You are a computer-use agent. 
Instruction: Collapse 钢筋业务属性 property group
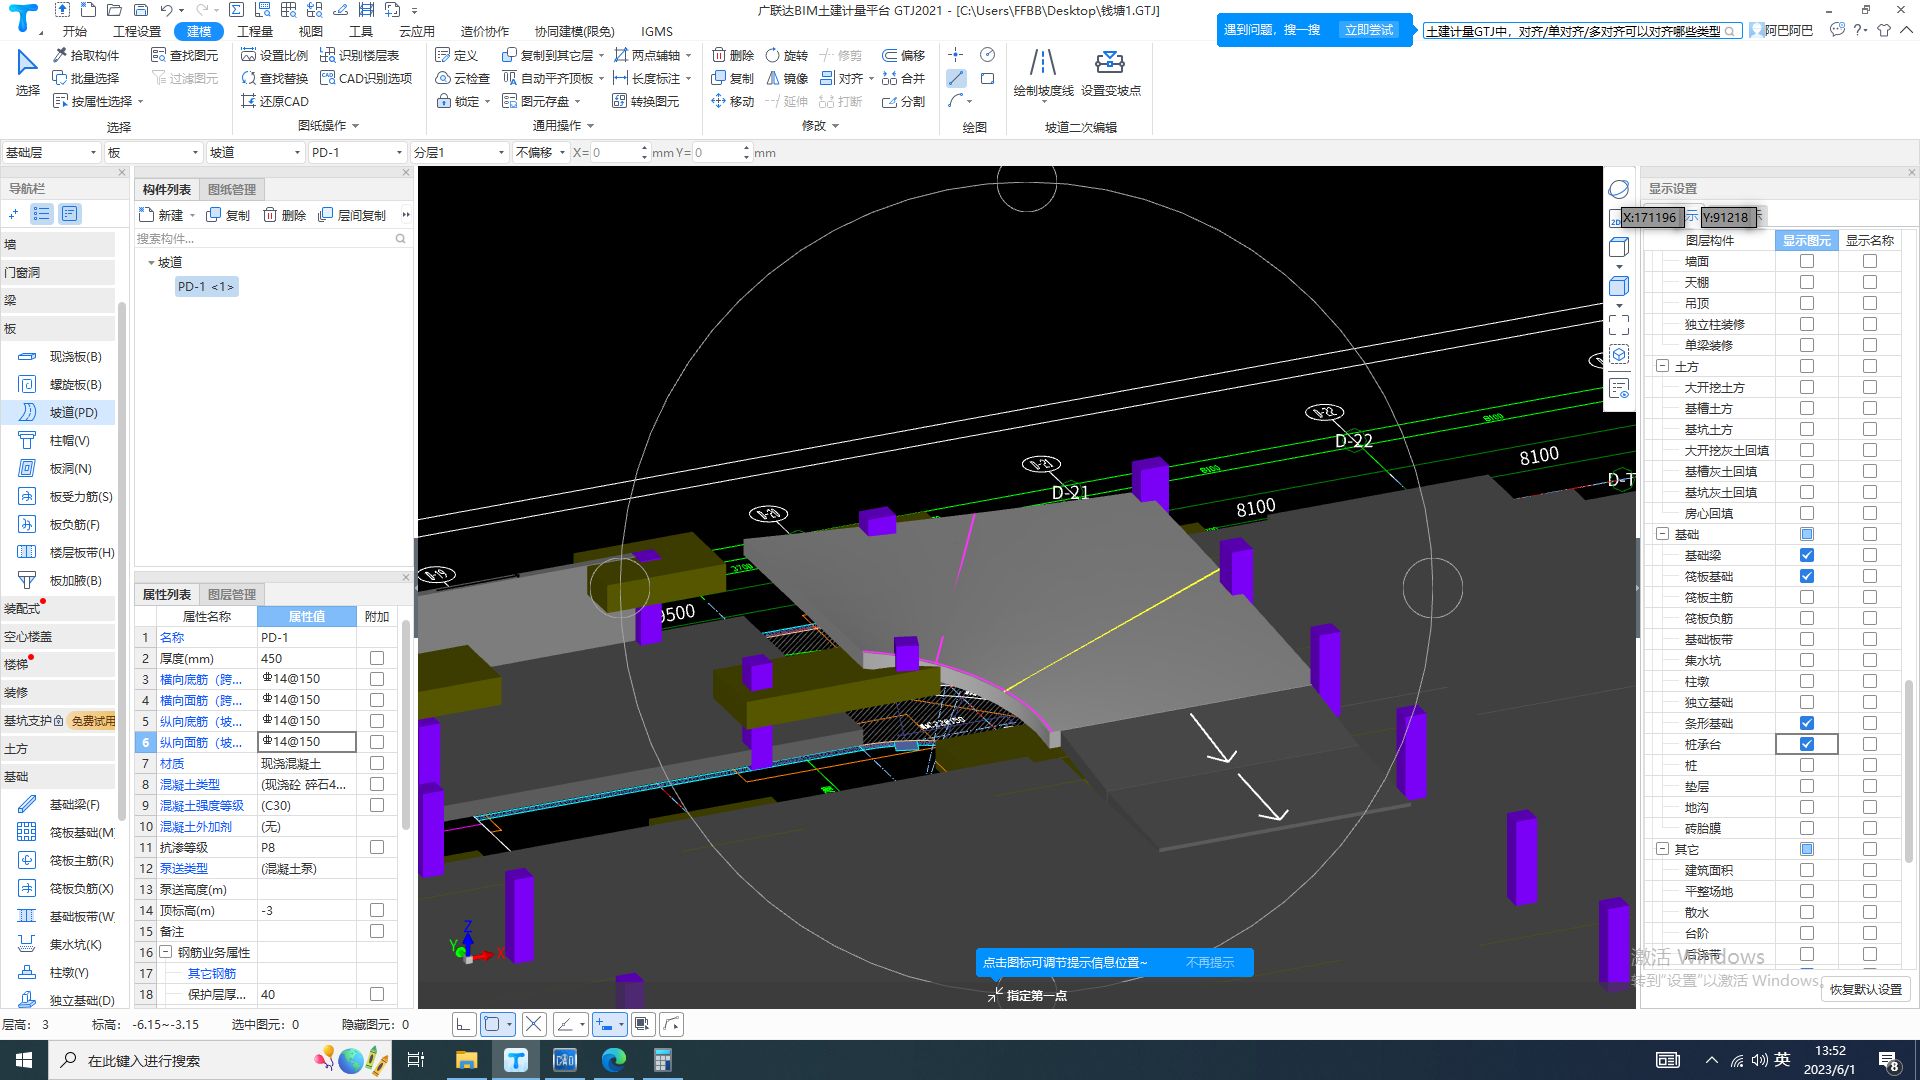tap(166, 952)
